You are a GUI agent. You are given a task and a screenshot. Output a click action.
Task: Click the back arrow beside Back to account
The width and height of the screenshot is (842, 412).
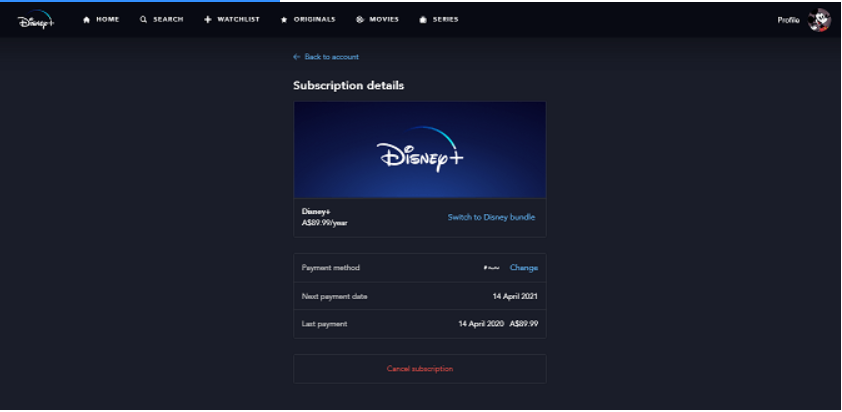(296, 57)
